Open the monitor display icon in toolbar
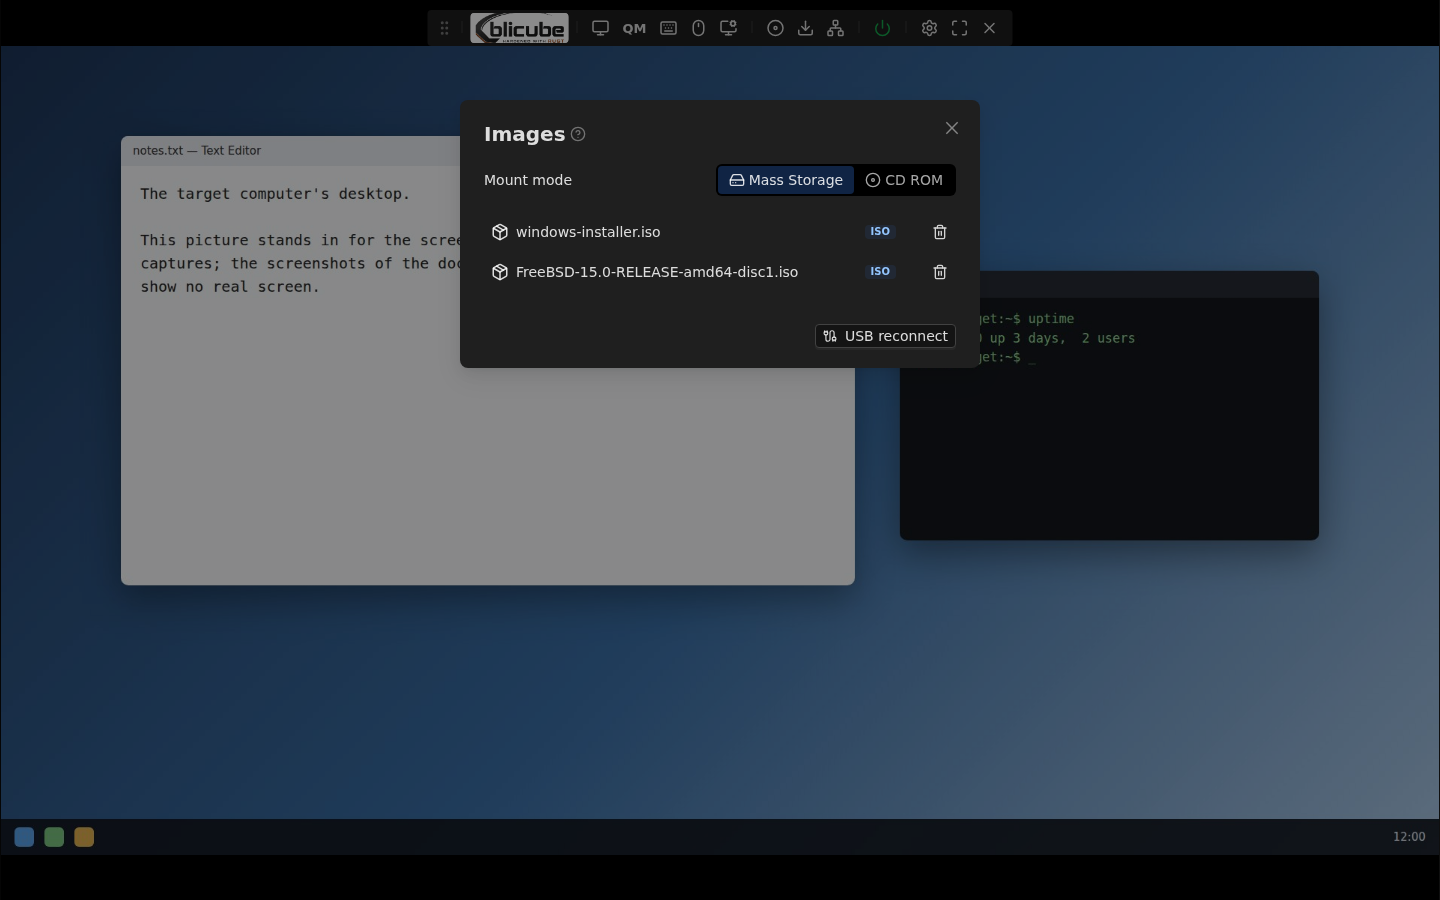The width and height of the screenshot is (1440, 900). (600, 28)
